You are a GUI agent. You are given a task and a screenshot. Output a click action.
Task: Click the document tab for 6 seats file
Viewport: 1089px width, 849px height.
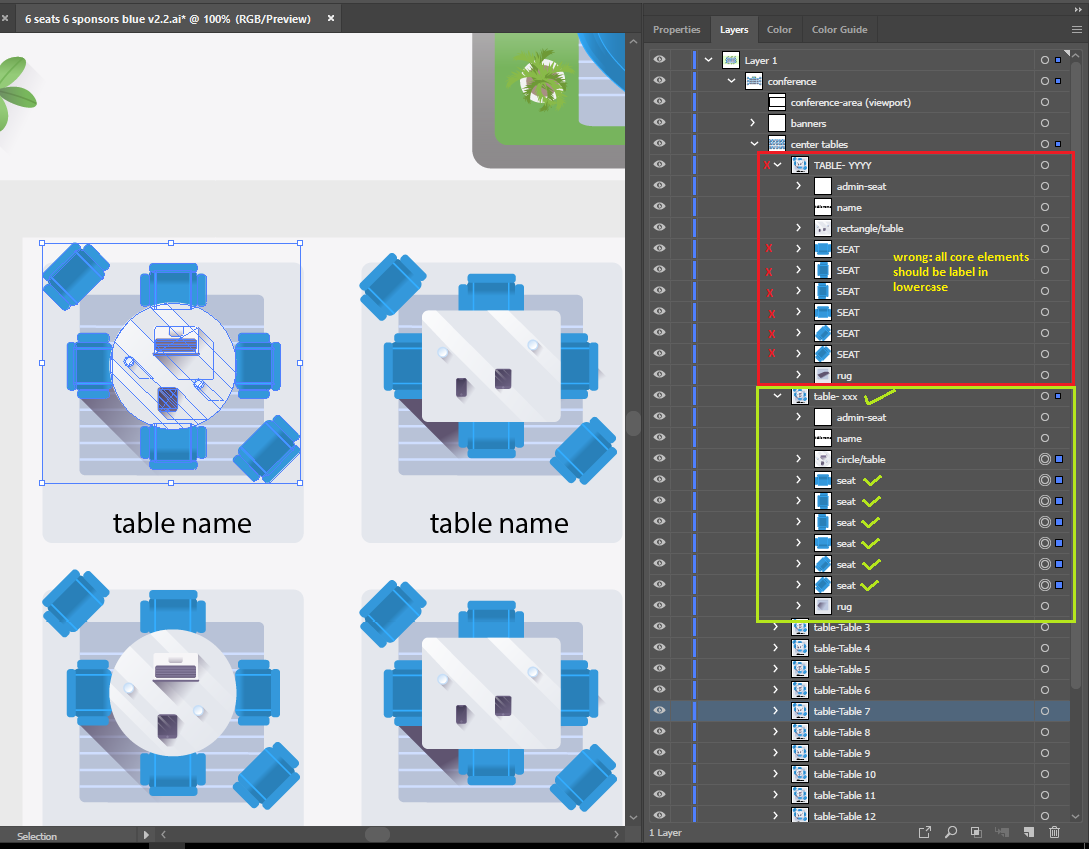click(167, 19)
